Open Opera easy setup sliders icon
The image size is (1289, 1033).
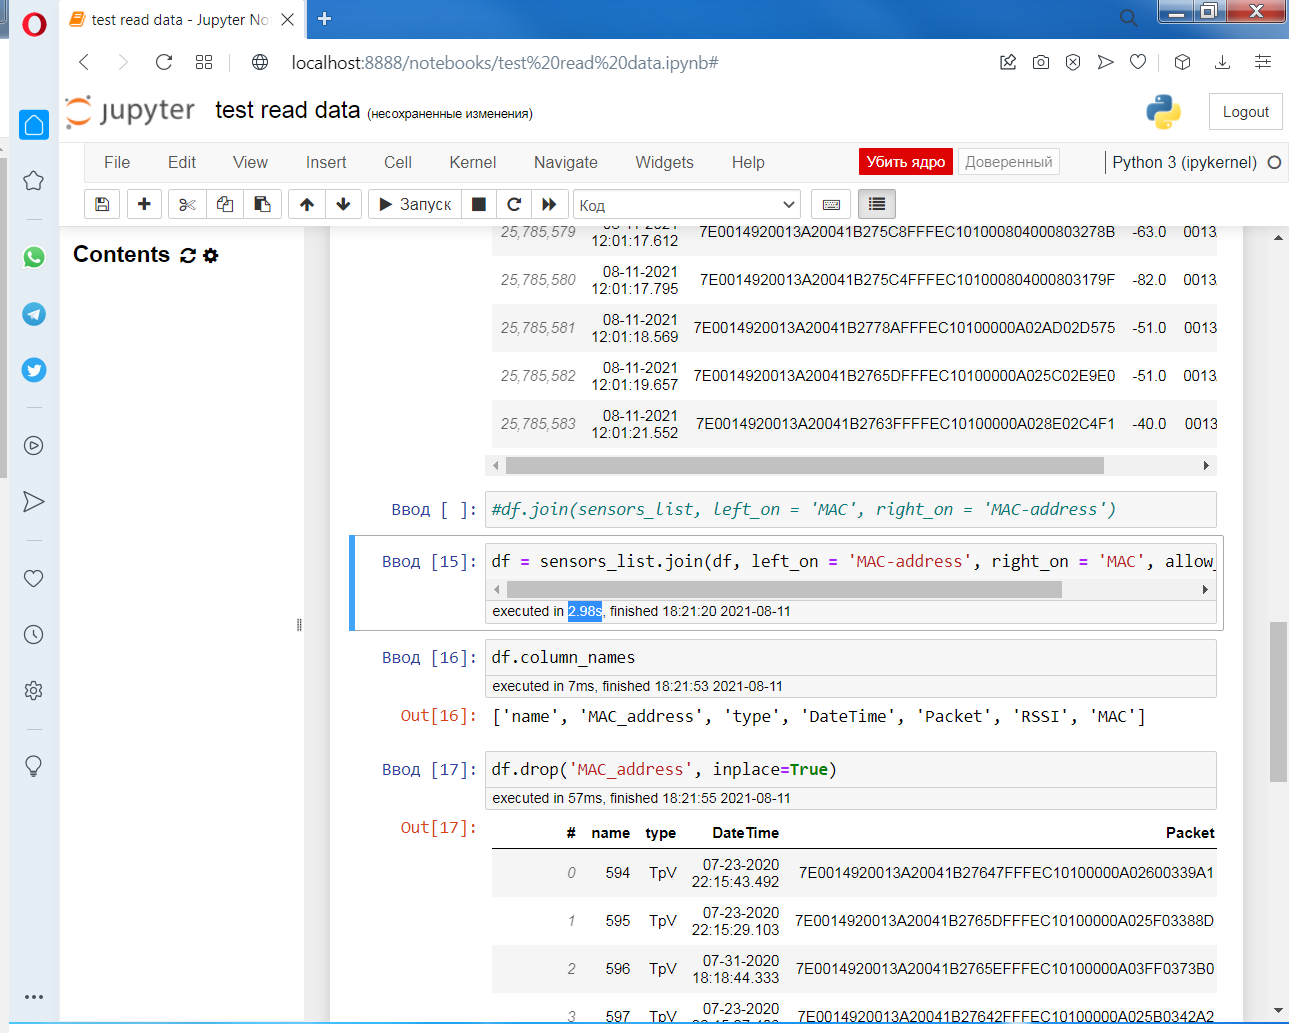pos(1263,62)
